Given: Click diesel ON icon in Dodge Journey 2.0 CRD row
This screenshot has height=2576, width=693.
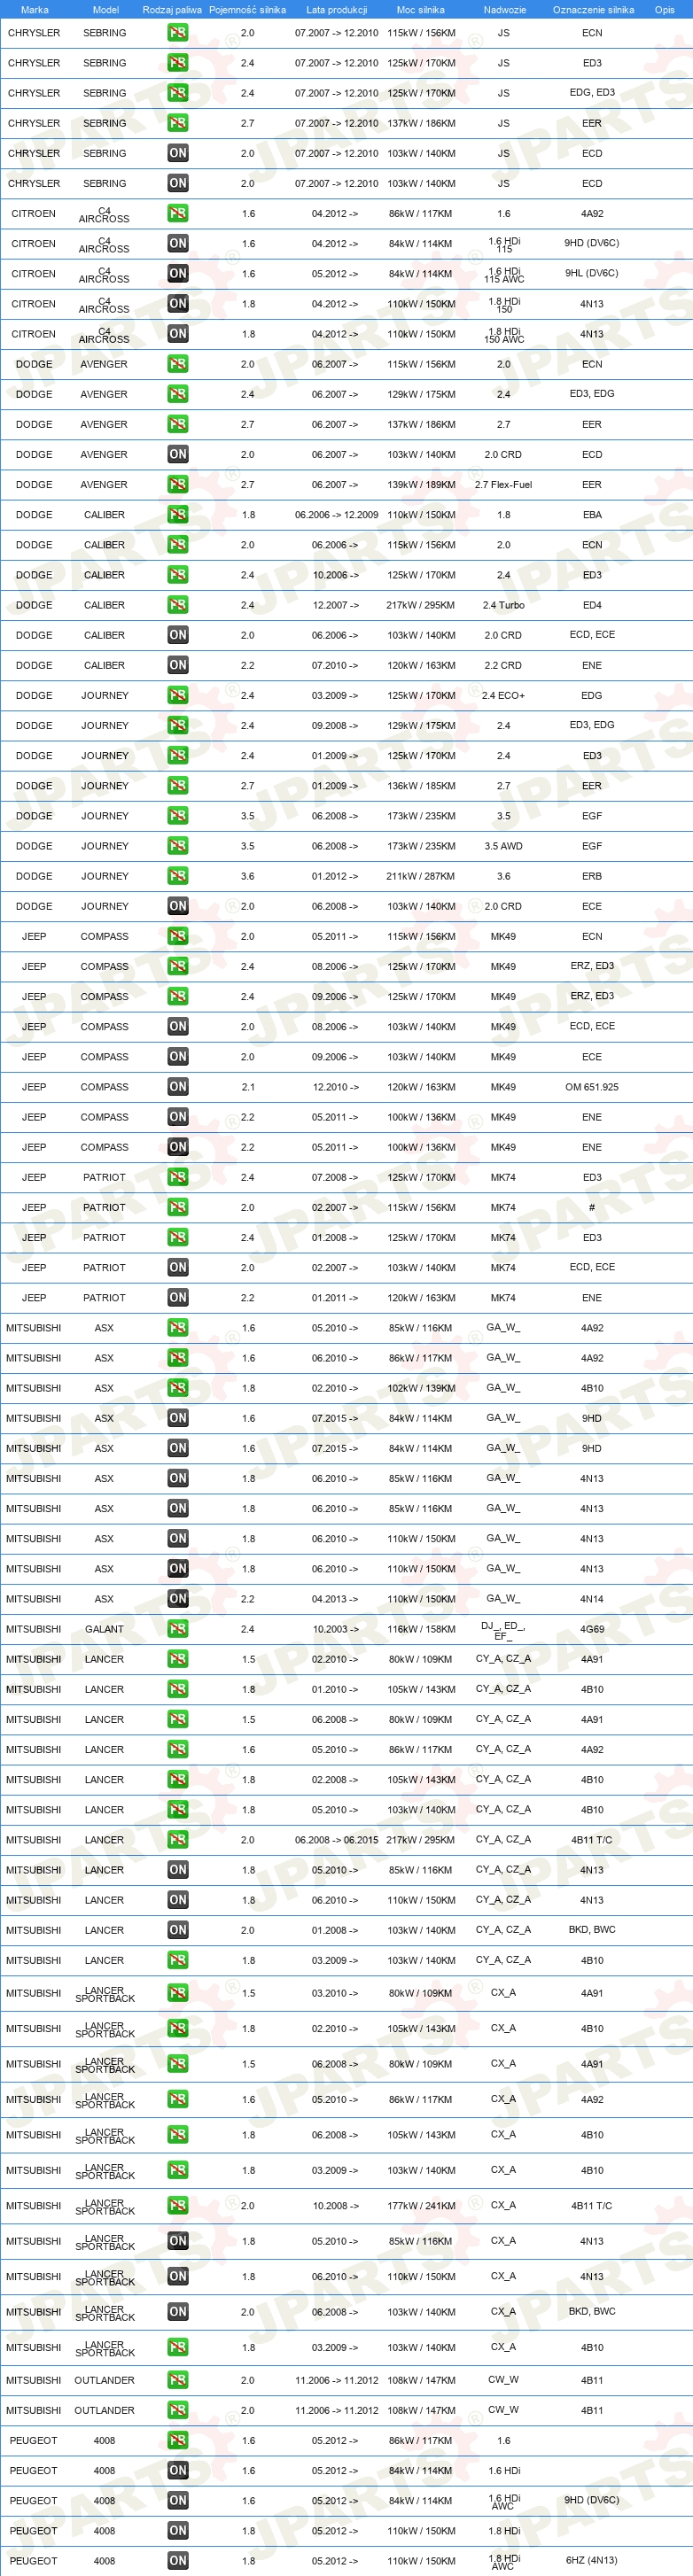Looking at the screenshot, I should 178,906.
